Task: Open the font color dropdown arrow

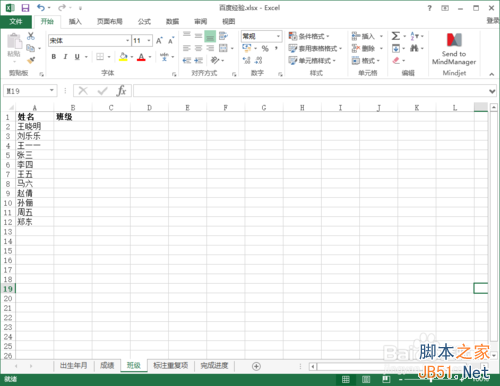Action: click(150, 57)
